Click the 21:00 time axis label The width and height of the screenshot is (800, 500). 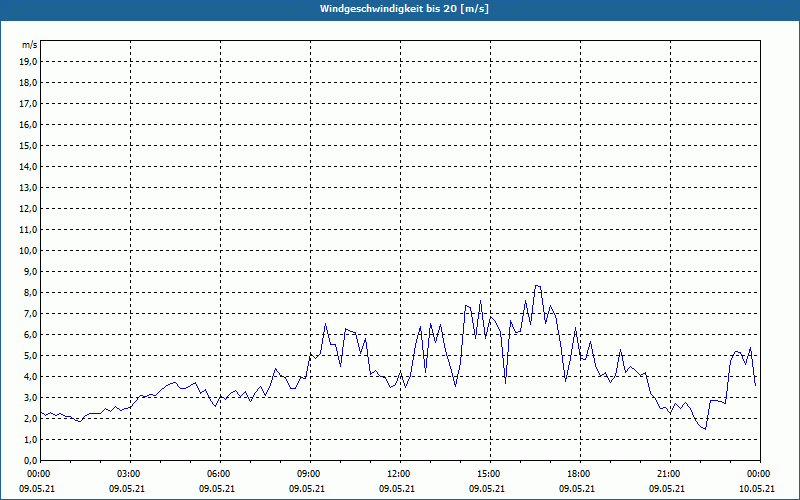669,474
